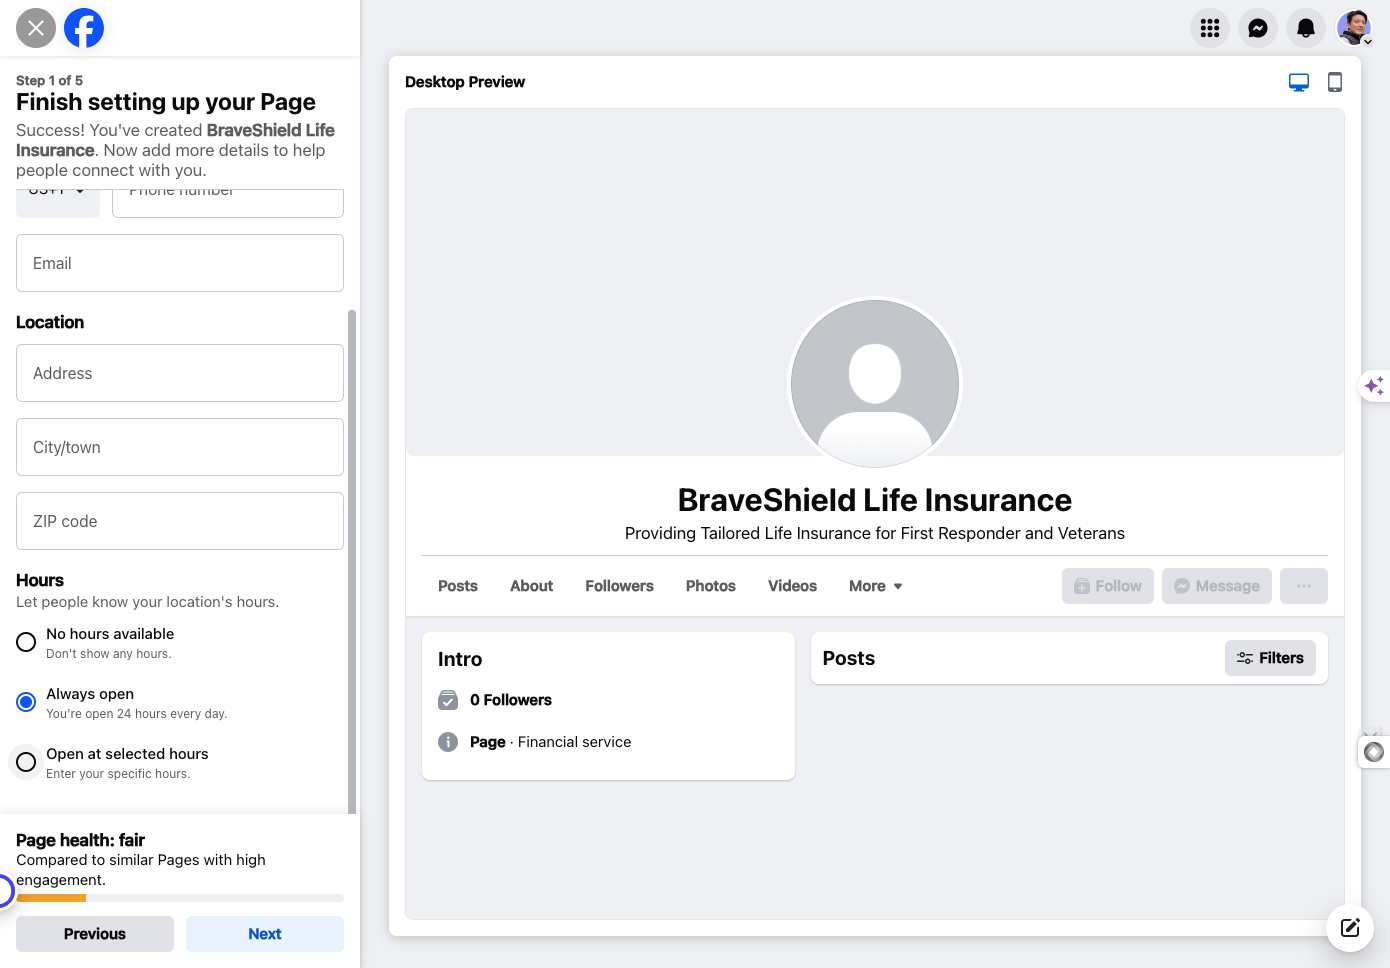
Task: Open the About tab in preview
Action: point(531,586)
